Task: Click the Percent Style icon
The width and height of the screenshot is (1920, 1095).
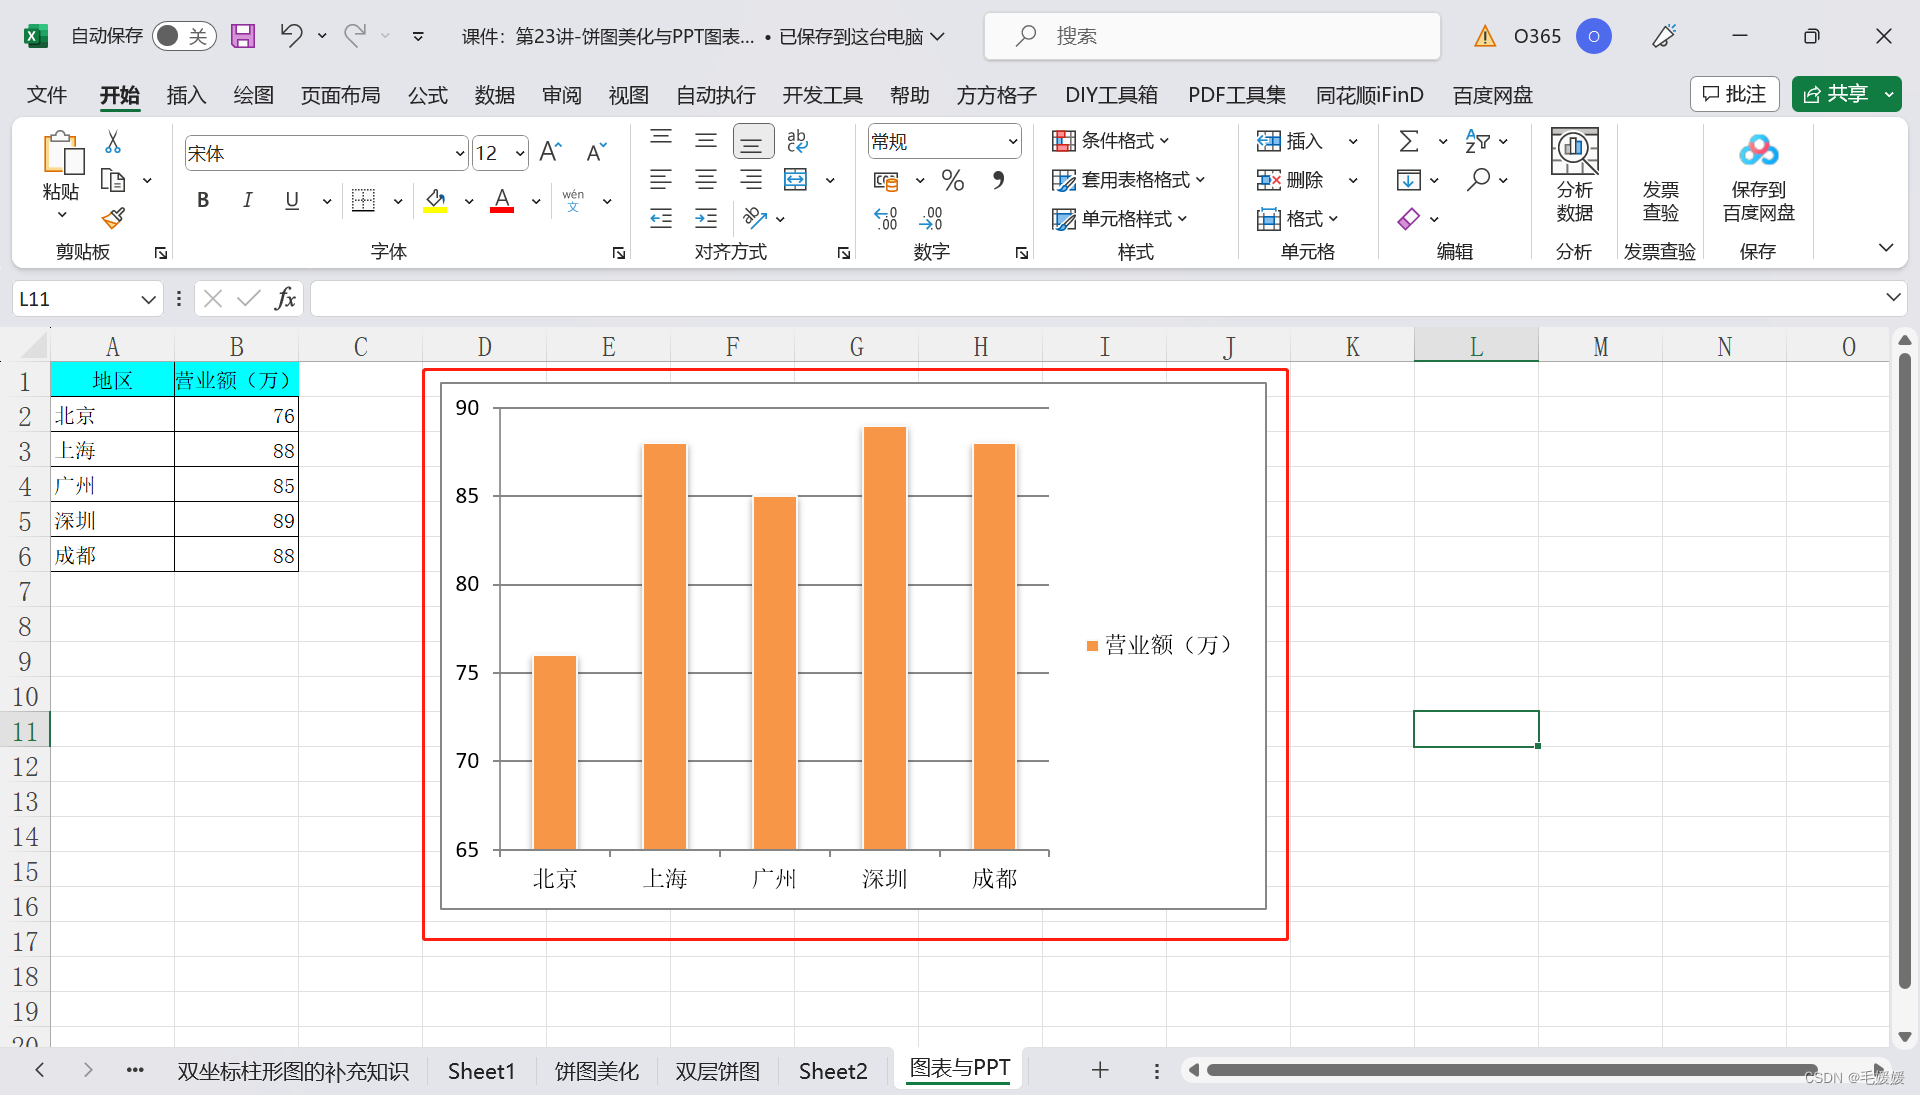Action: [x=953, y=181]
